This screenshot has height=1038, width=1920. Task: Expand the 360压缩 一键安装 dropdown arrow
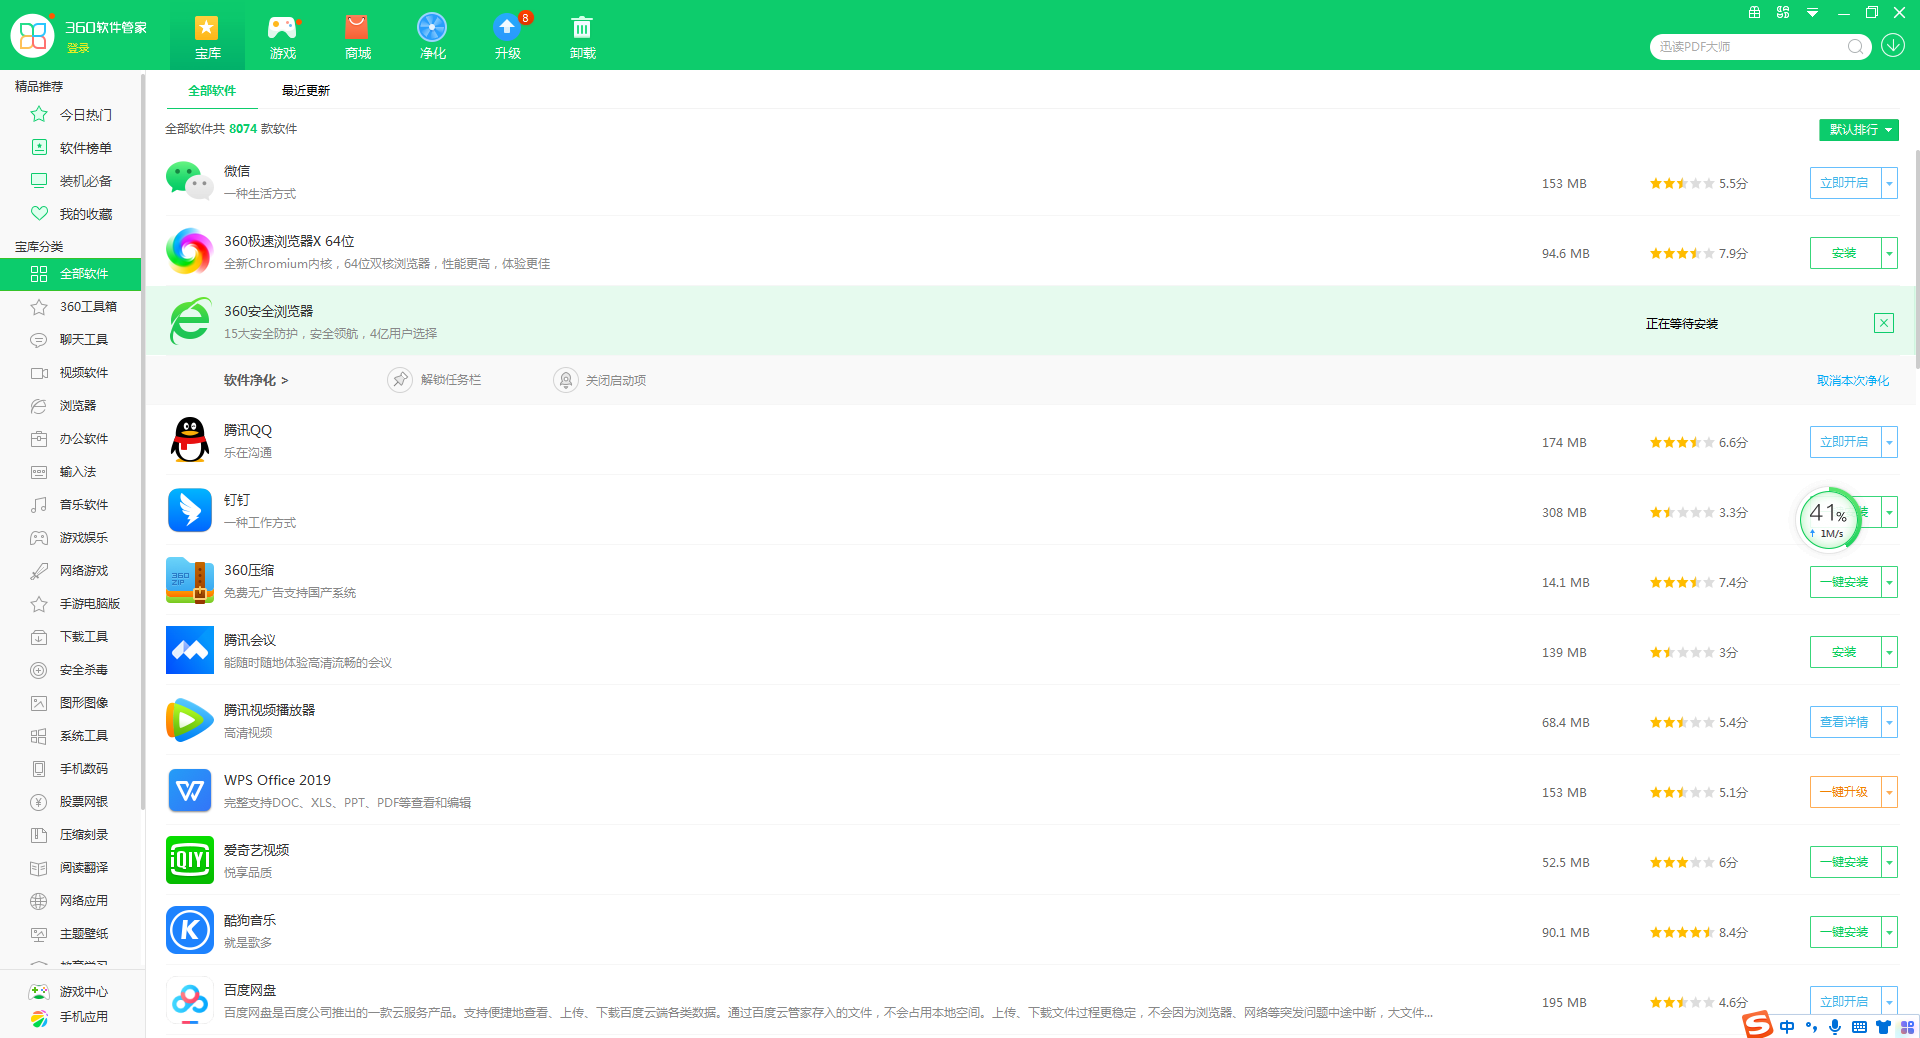(1889, 582)
